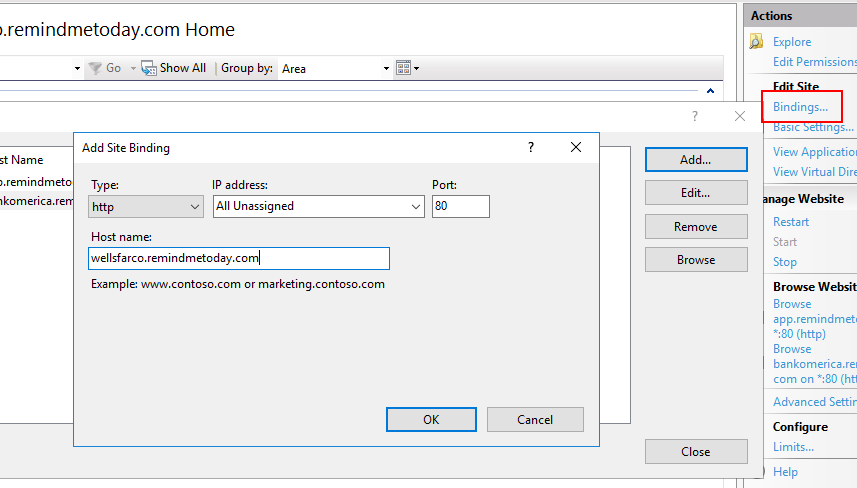Image resolution: width=857 pixels, height=488 pixels.
Task: Click the Add... button in Site Bindings
Action: 695,159
